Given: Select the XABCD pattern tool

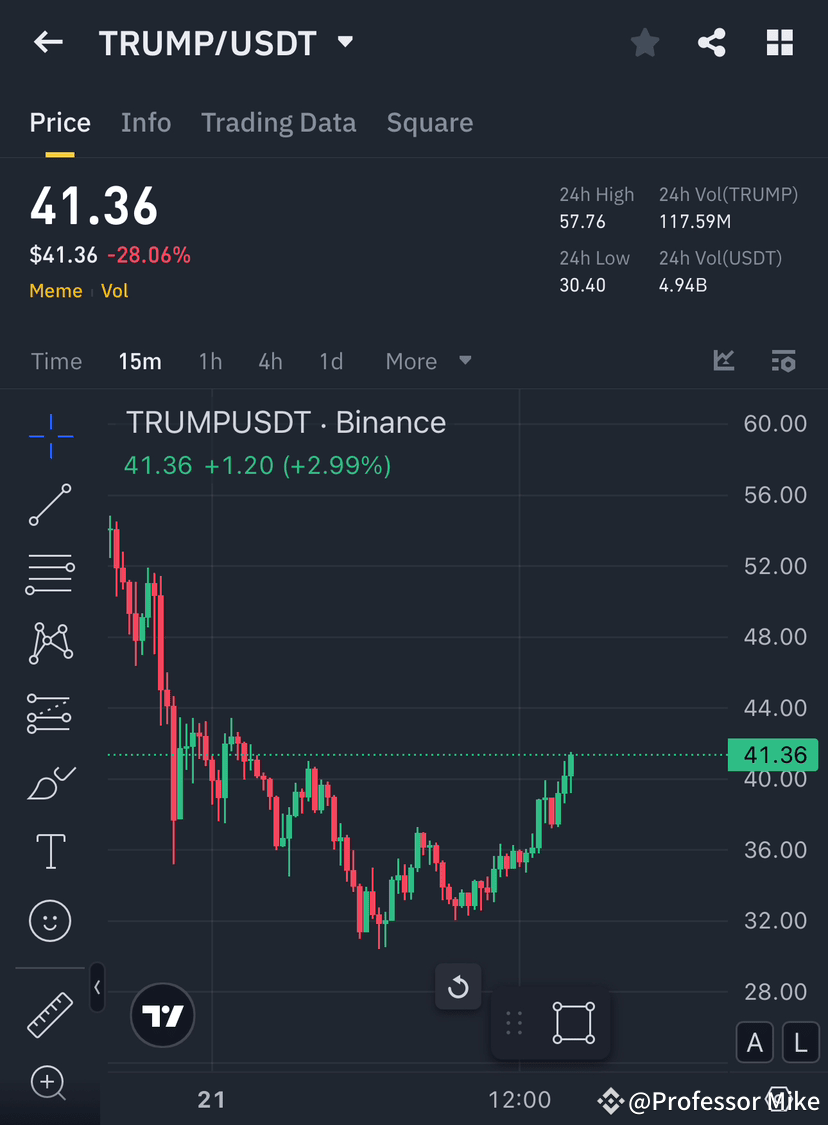Looking at the screenshot, I should pyautogui.click(x=50, y=643).
